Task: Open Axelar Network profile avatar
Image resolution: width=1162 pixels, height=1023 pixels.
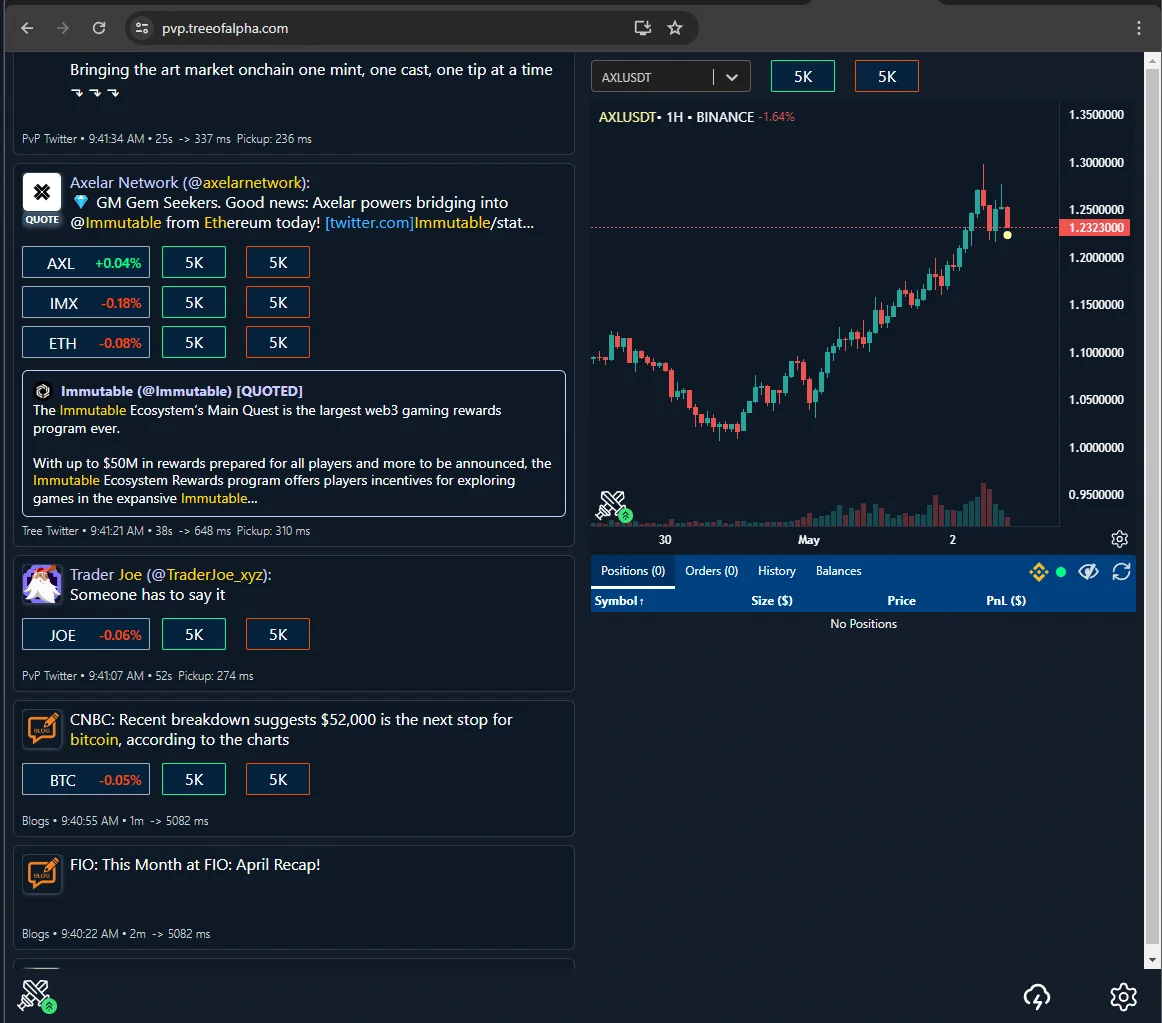Action: [42, 193]
